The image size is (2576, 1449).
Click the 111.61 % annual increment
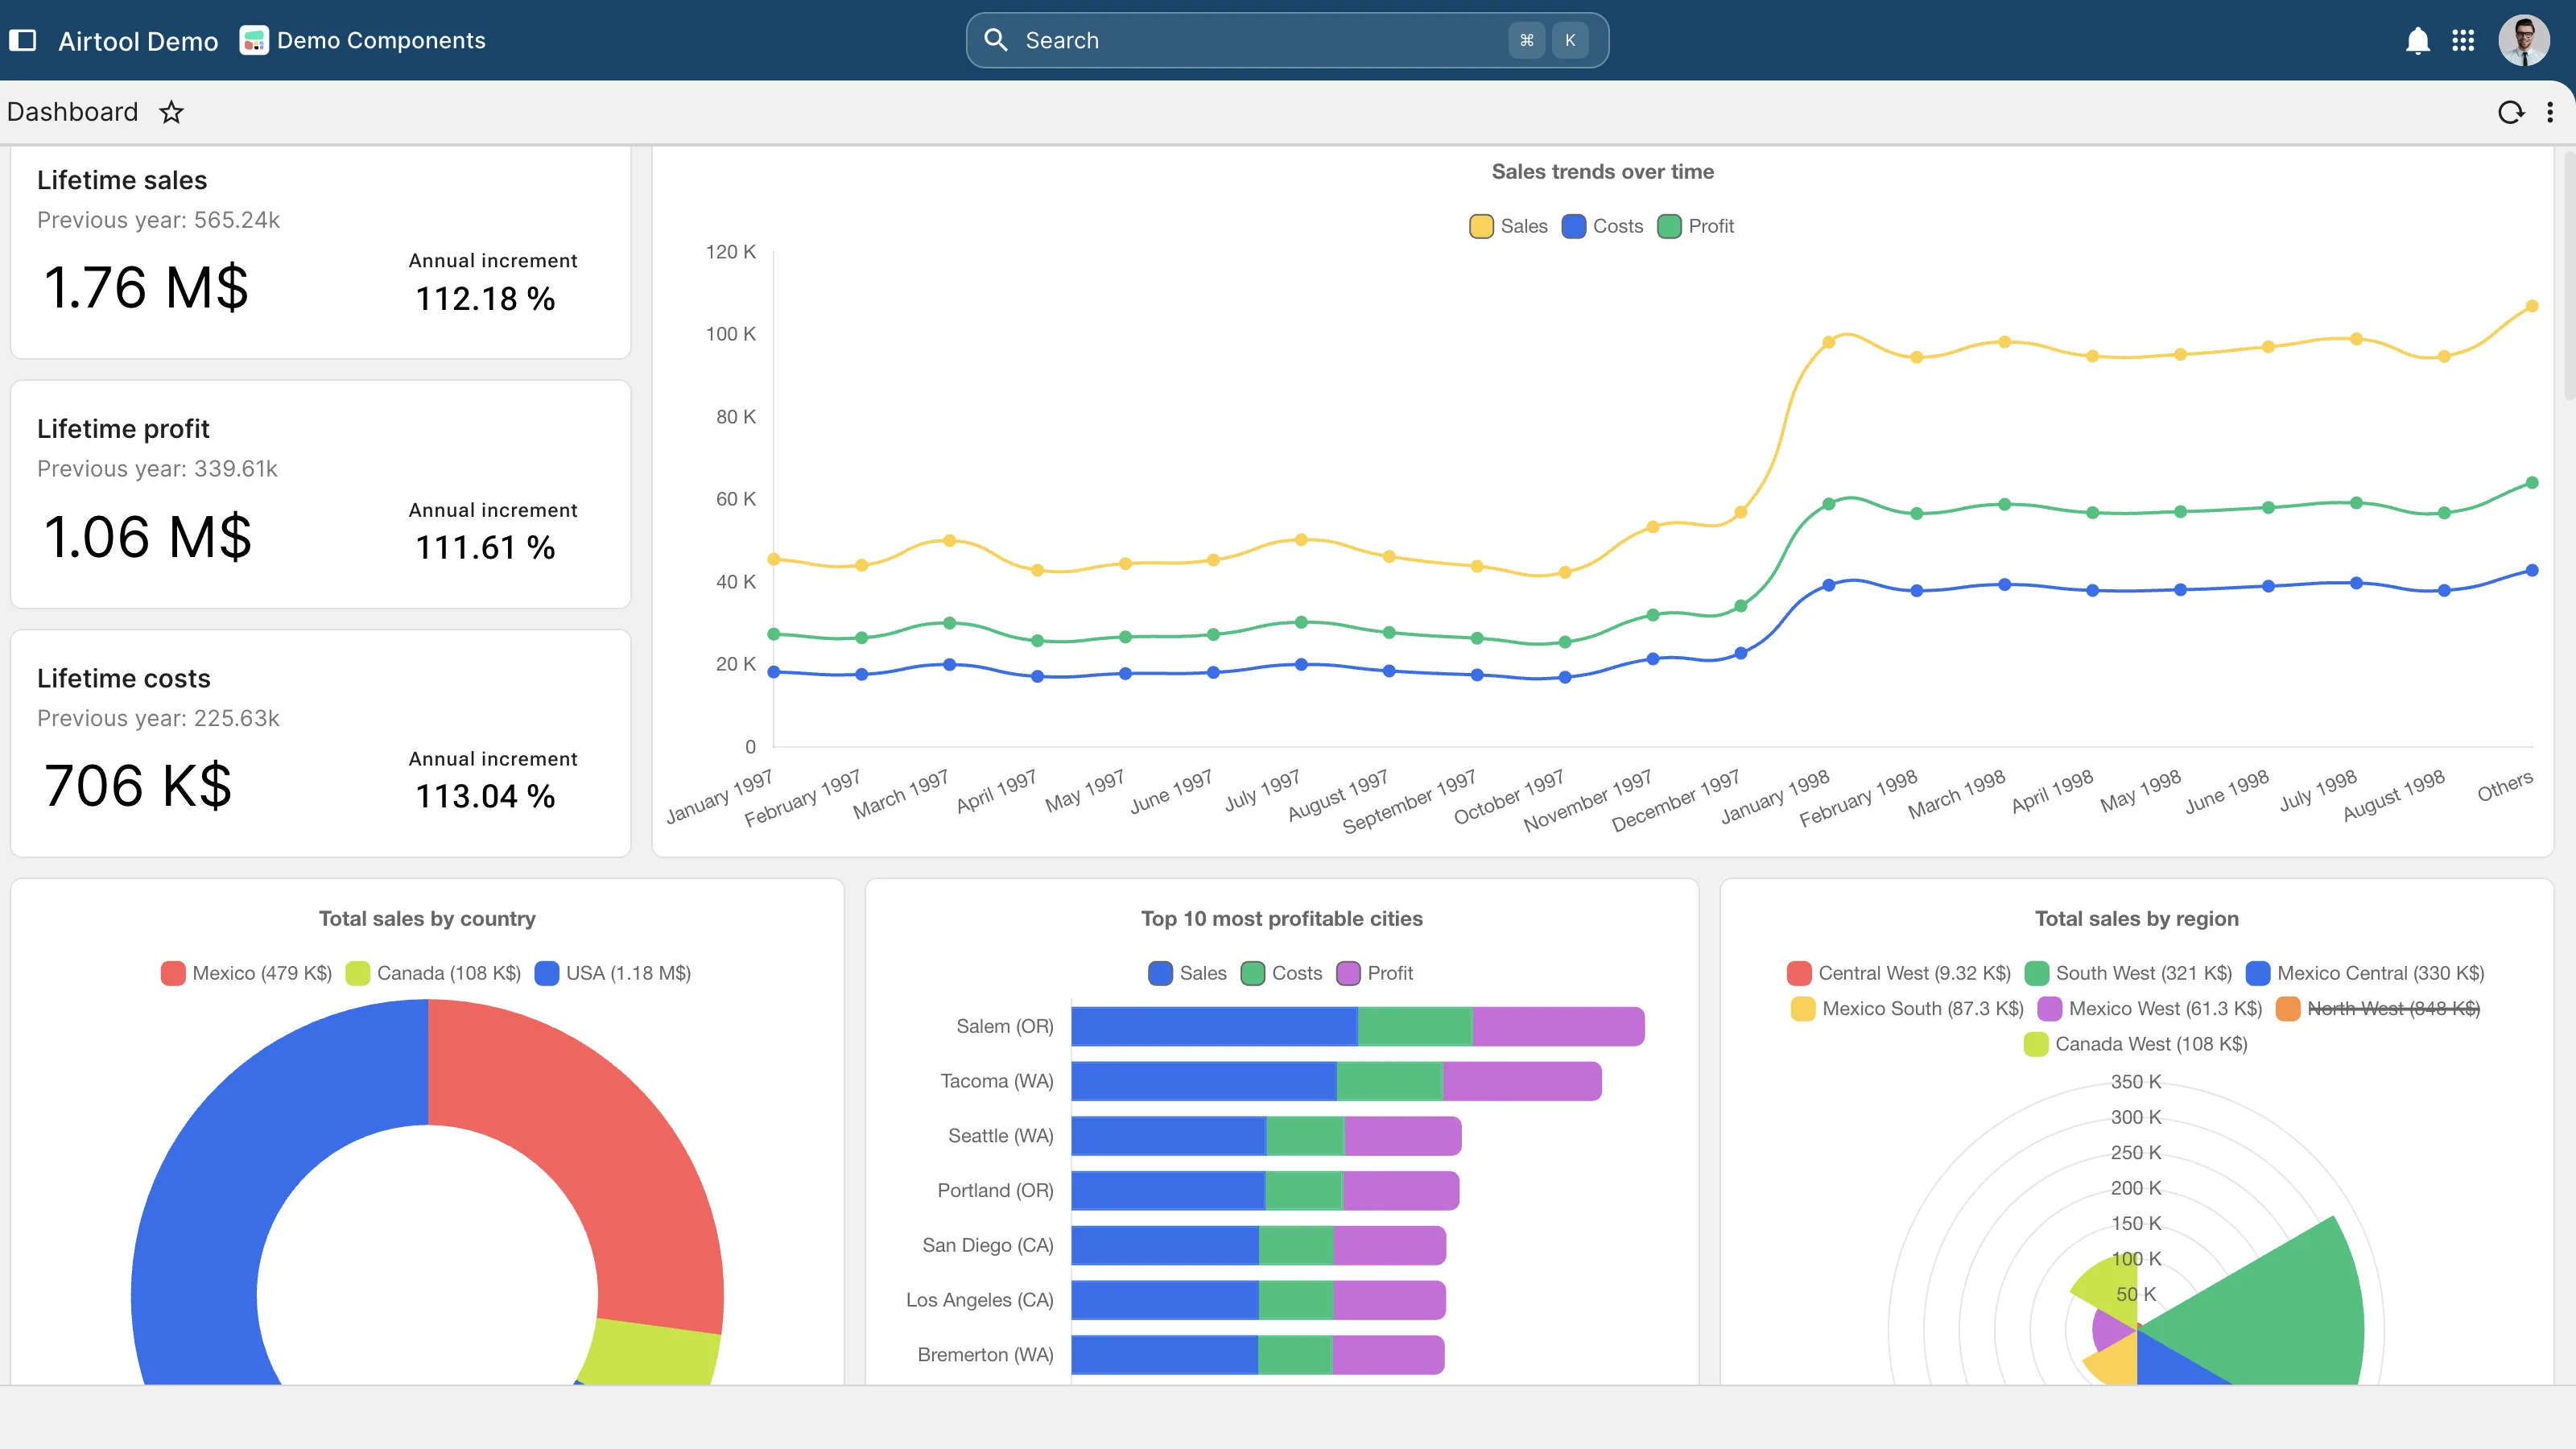coord(485,547)
